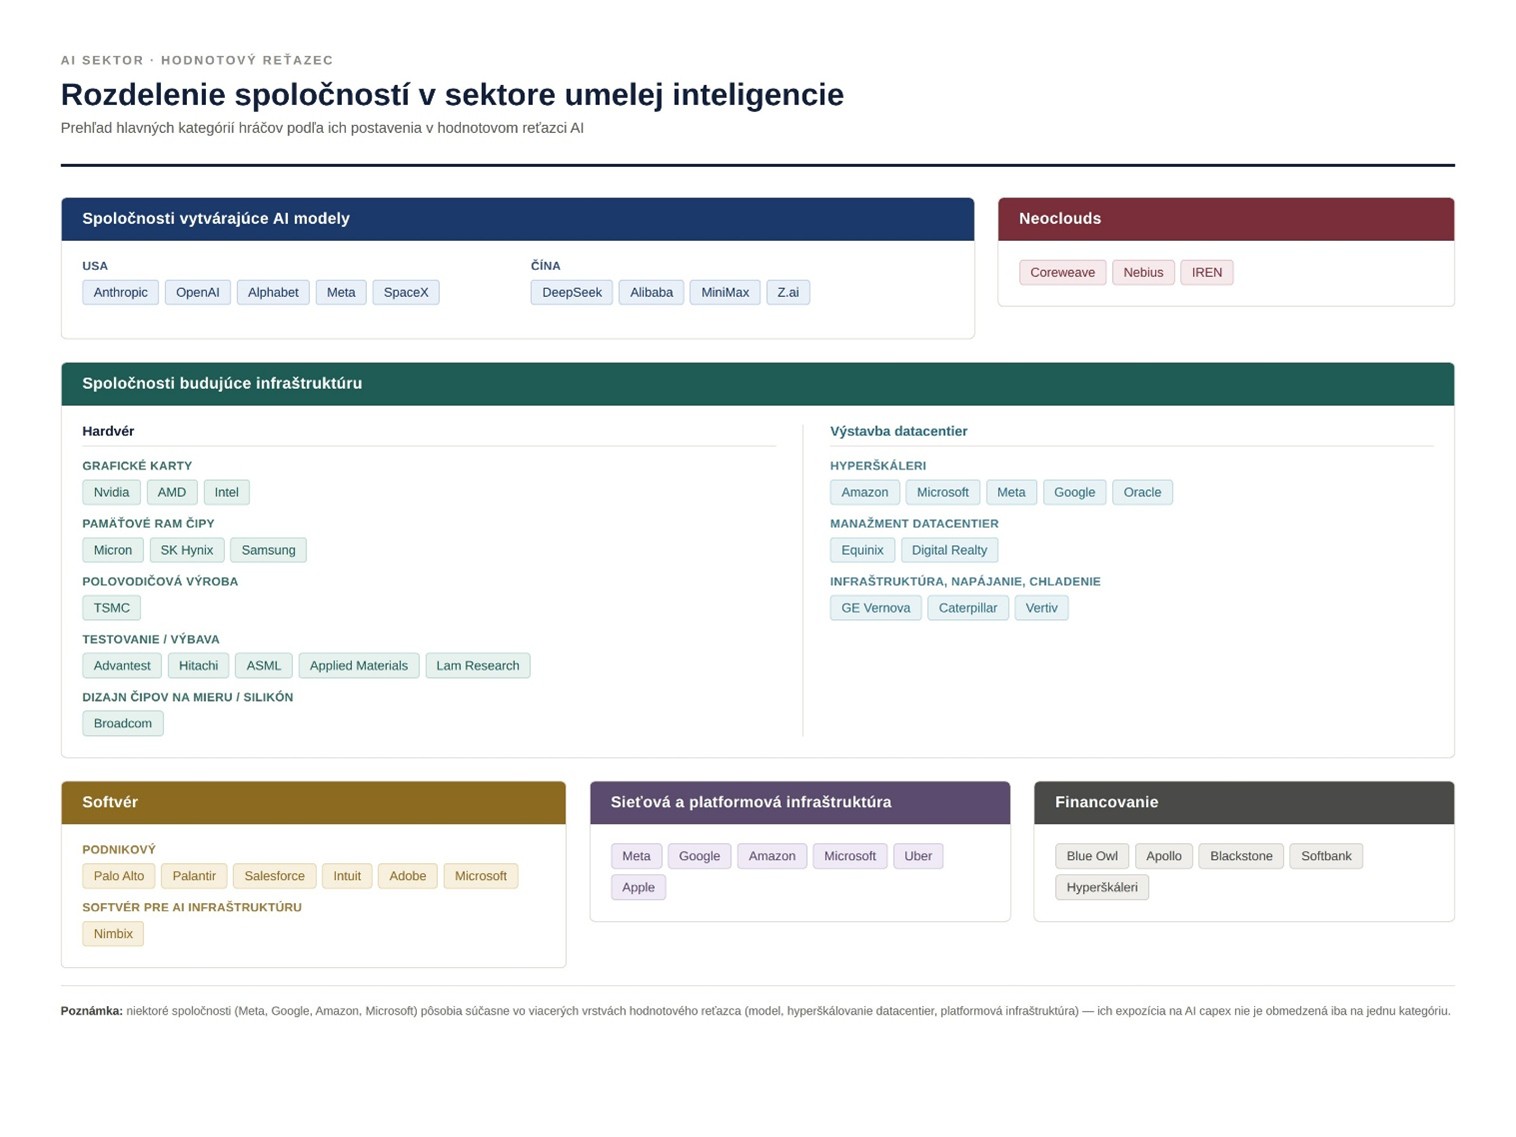The height and width of the screenshot is (1137, 1516).
Task: Click the Broadcom chip
Action: [x=123, y=724]
